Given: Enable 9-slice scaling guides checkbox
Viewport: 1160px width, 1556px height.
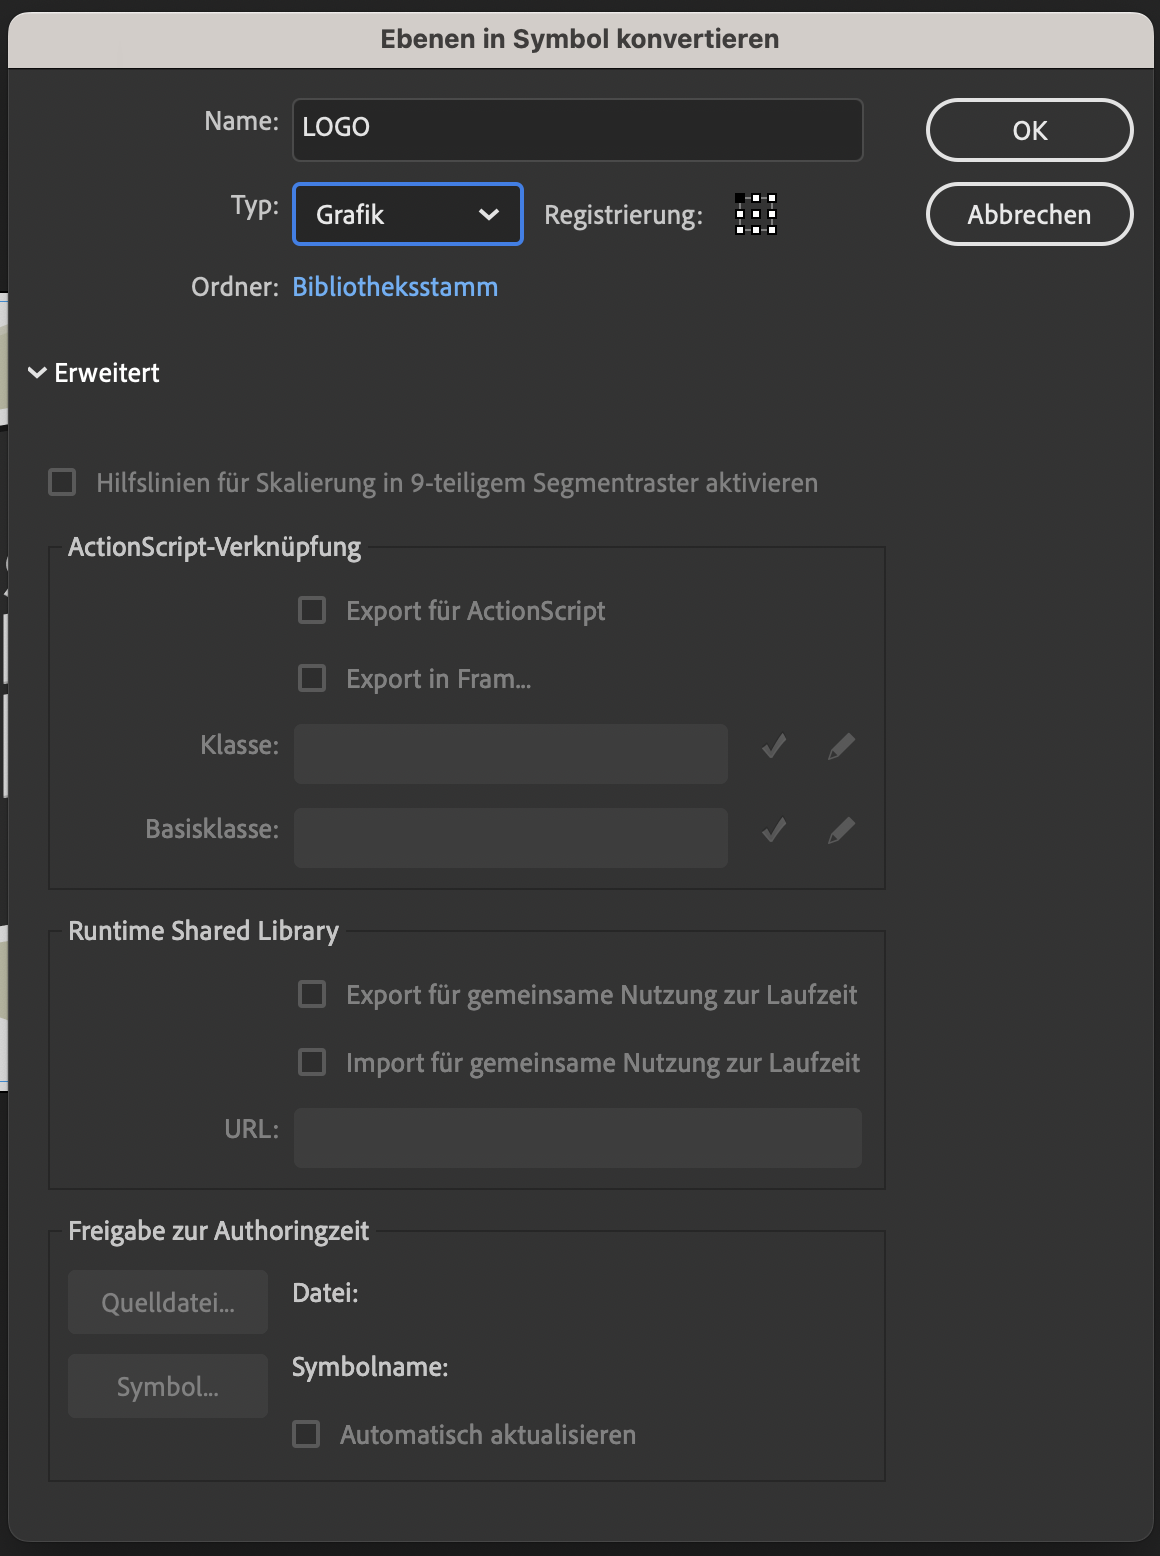Looking at the screenshot, I should 62,483.
